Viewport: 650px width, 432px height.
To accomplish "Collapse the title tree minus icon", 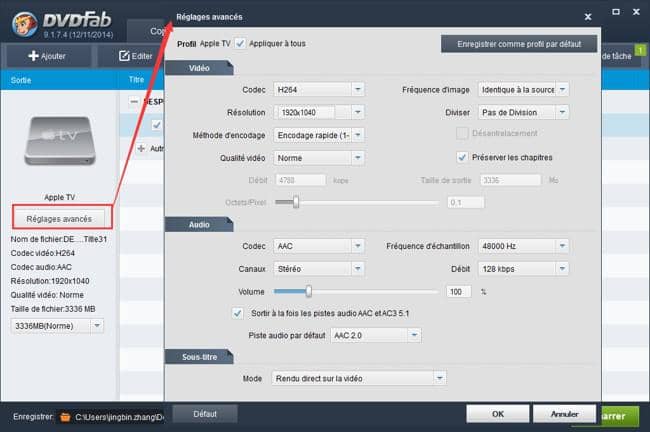I will 134,101.
